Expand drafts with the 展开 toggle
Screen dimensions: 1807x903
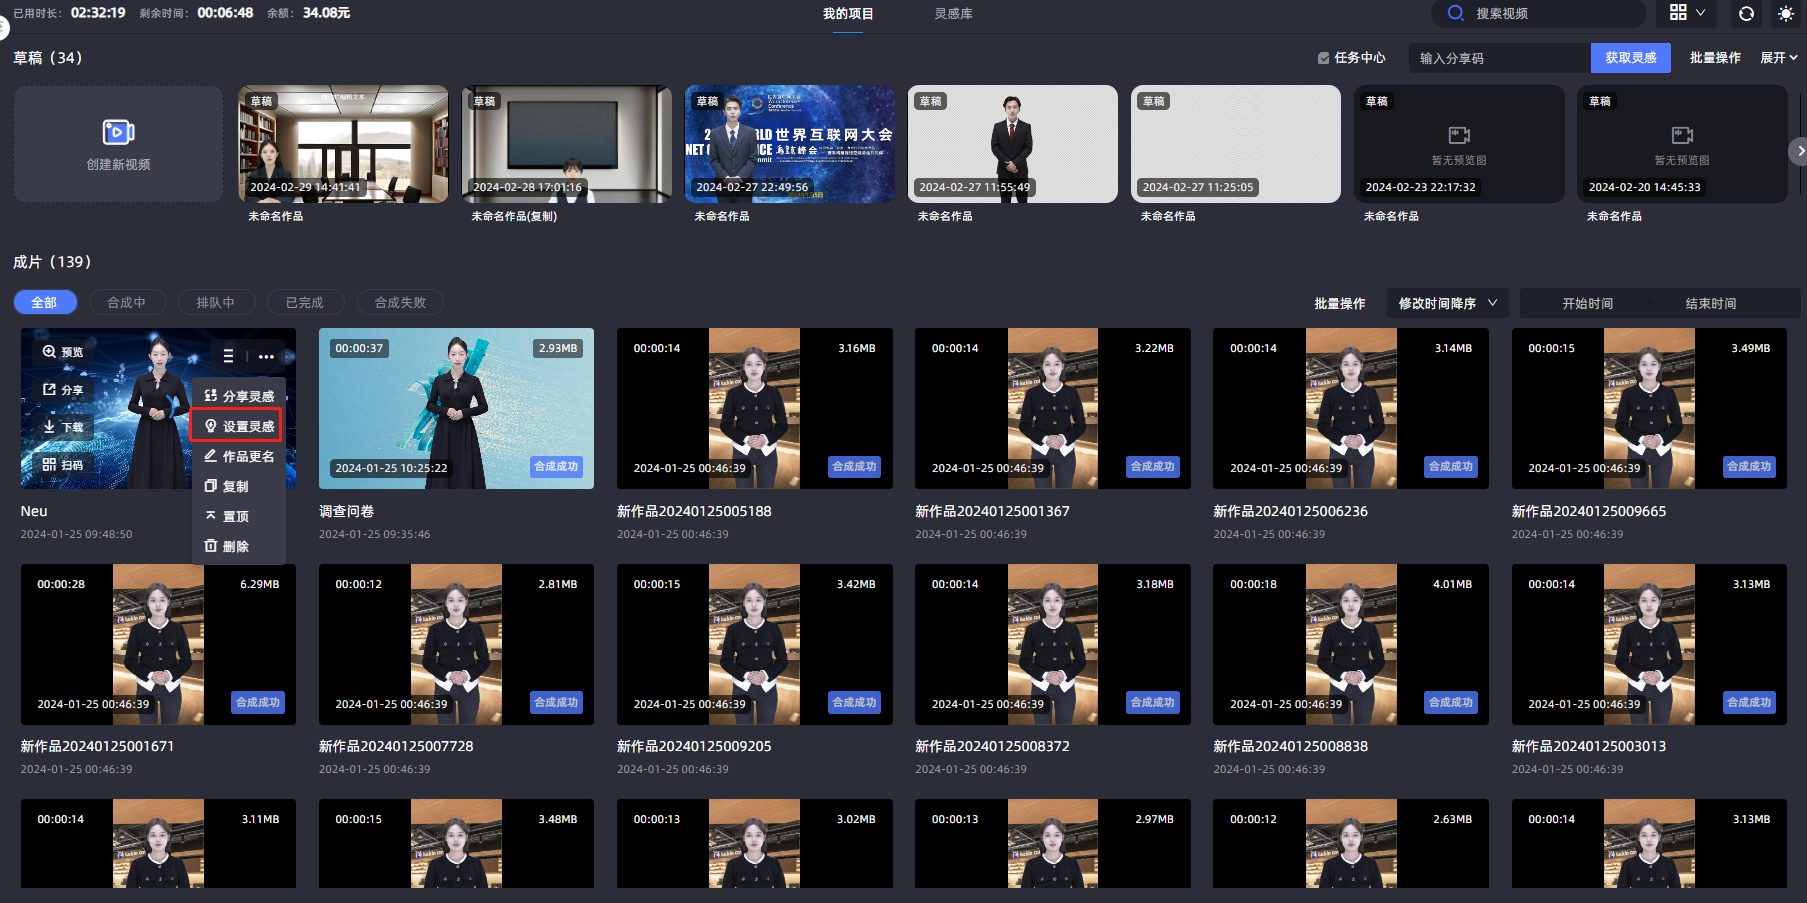(x=1779, y=58)
